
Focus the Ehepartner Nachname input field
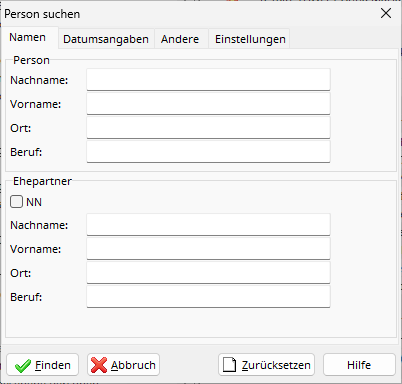click(x=208, y=225)
